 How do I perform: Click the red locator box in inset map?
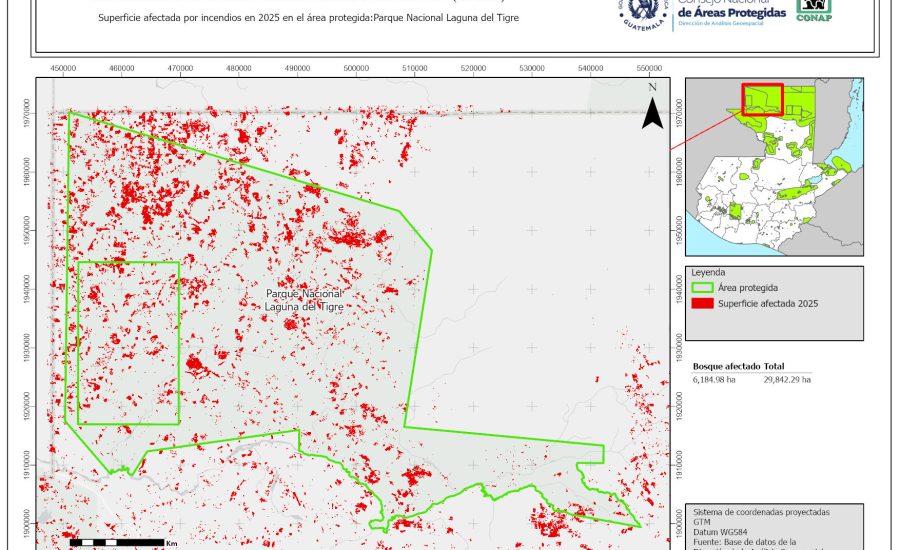762,100
